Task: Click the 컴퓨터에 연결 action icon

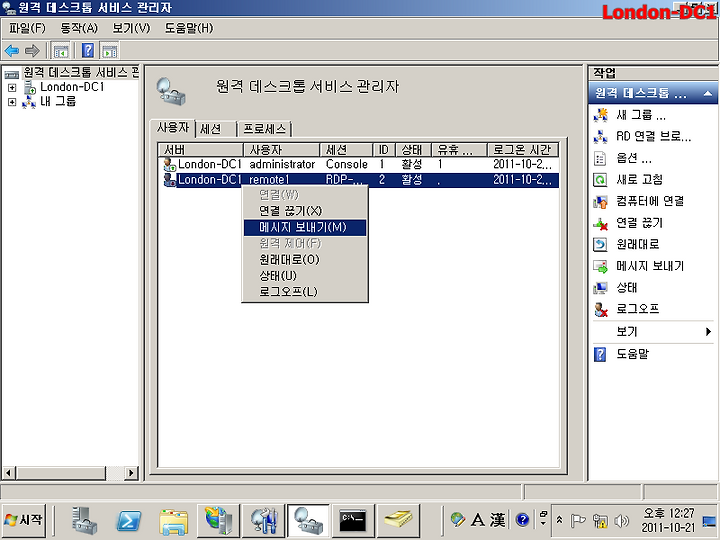Action: click(601, 201)
